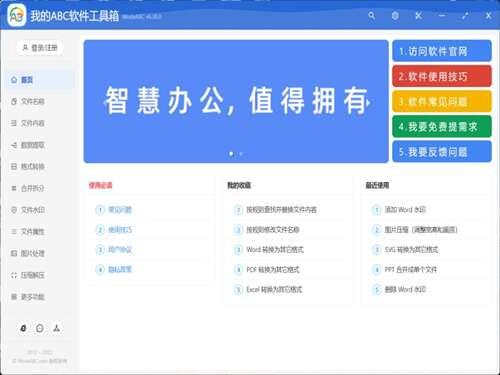Click the 我的收藏 section heading

coord(239,185)
